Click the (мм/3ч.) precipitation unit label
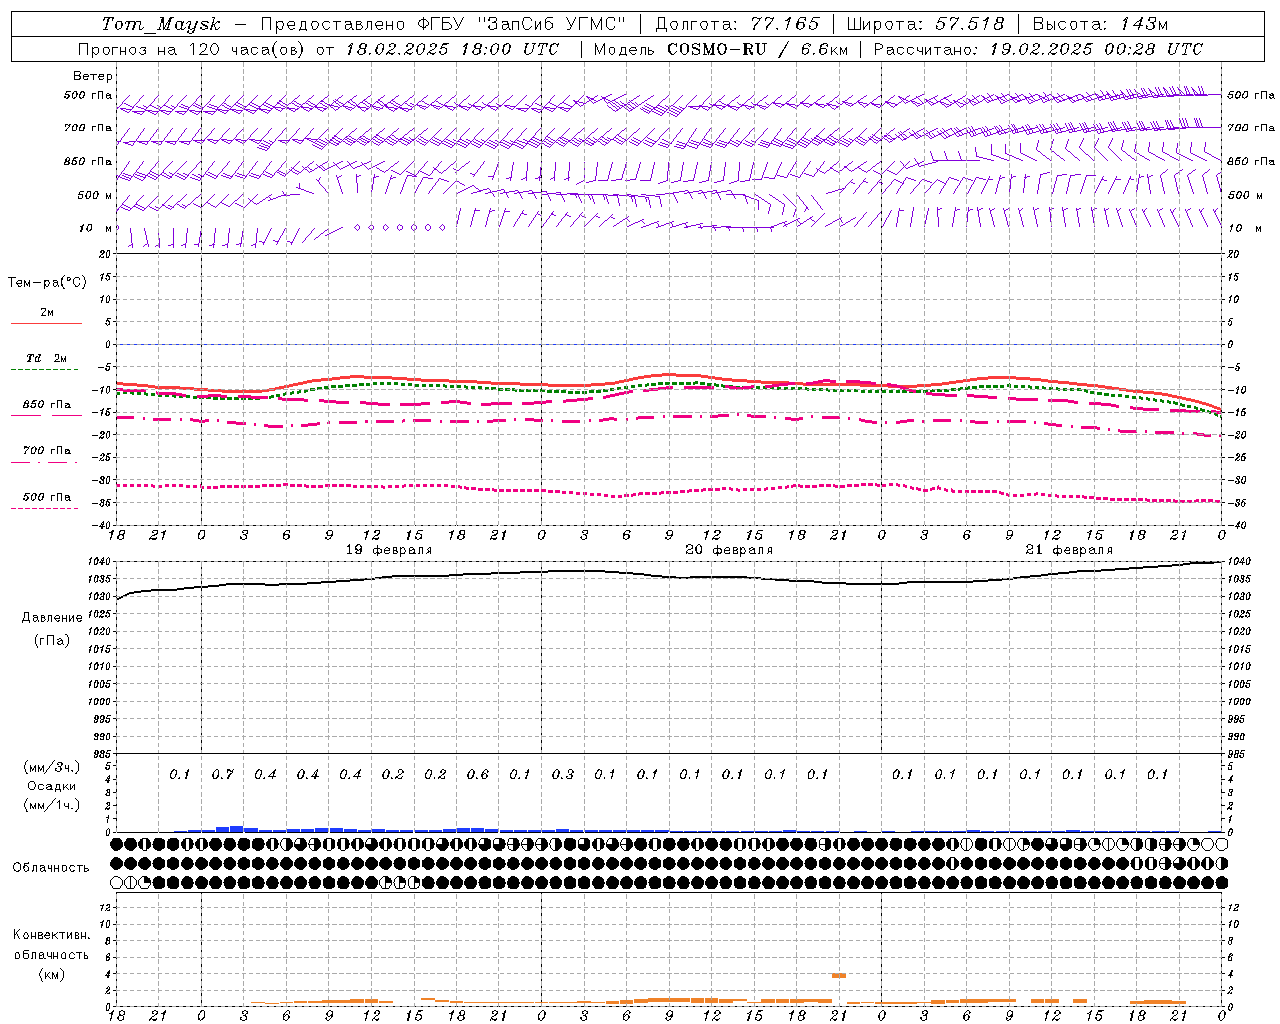The image size is (1280, 1024). point(52,767)
